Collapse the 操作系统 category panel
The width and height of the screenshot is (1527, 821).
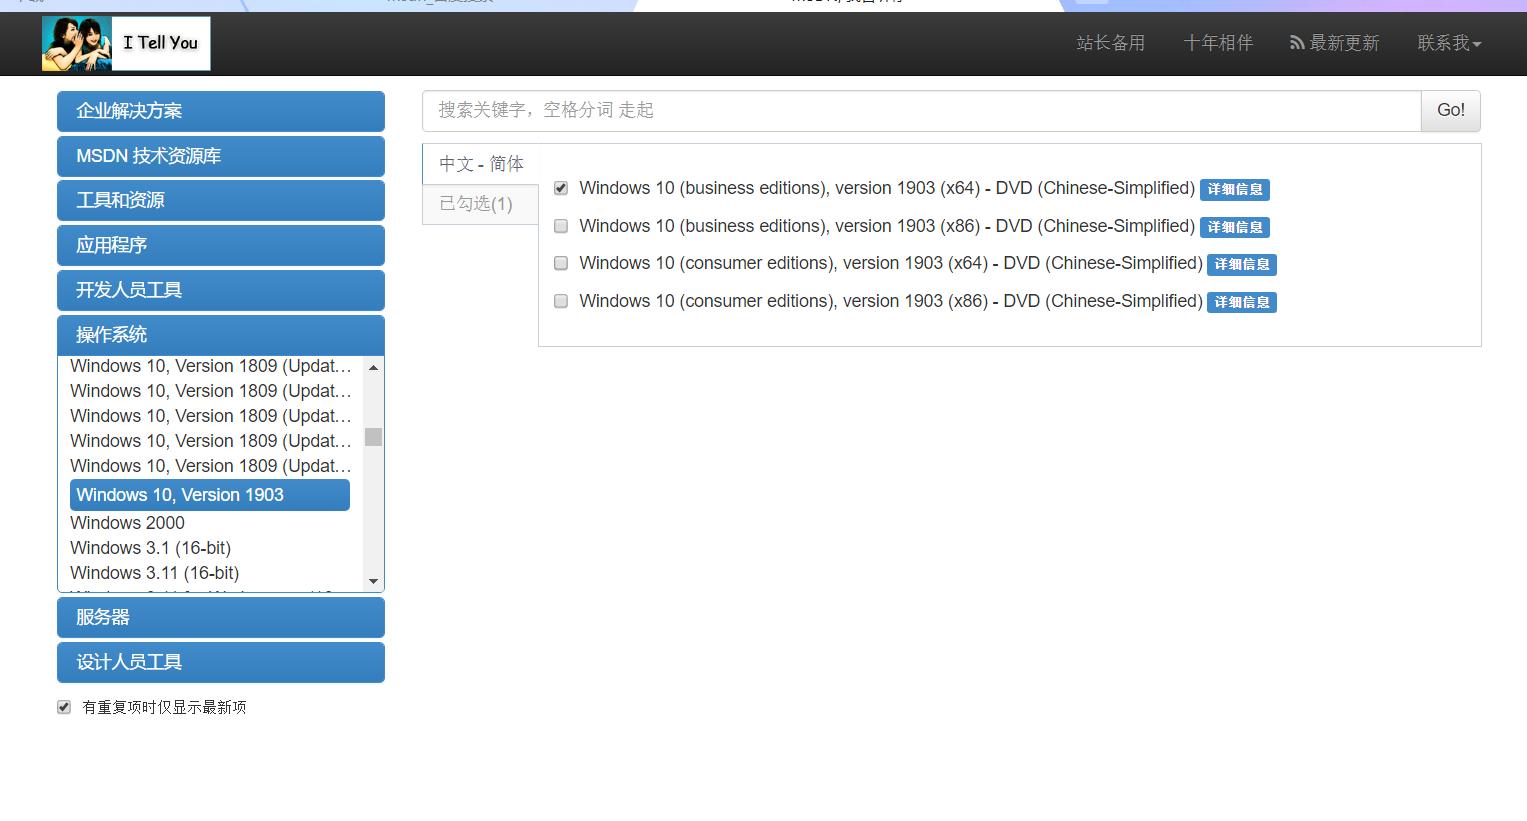pyautogui.click(x=220, y=335)
